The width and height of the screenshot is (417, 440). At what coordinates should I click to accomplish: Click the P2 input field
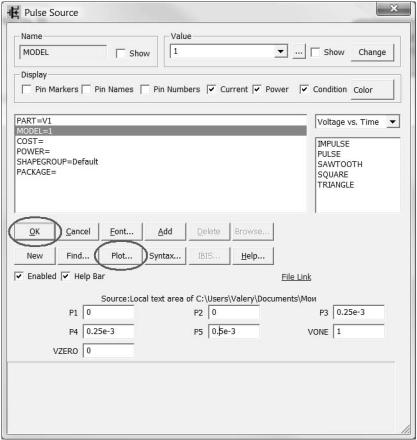(234, 313)
